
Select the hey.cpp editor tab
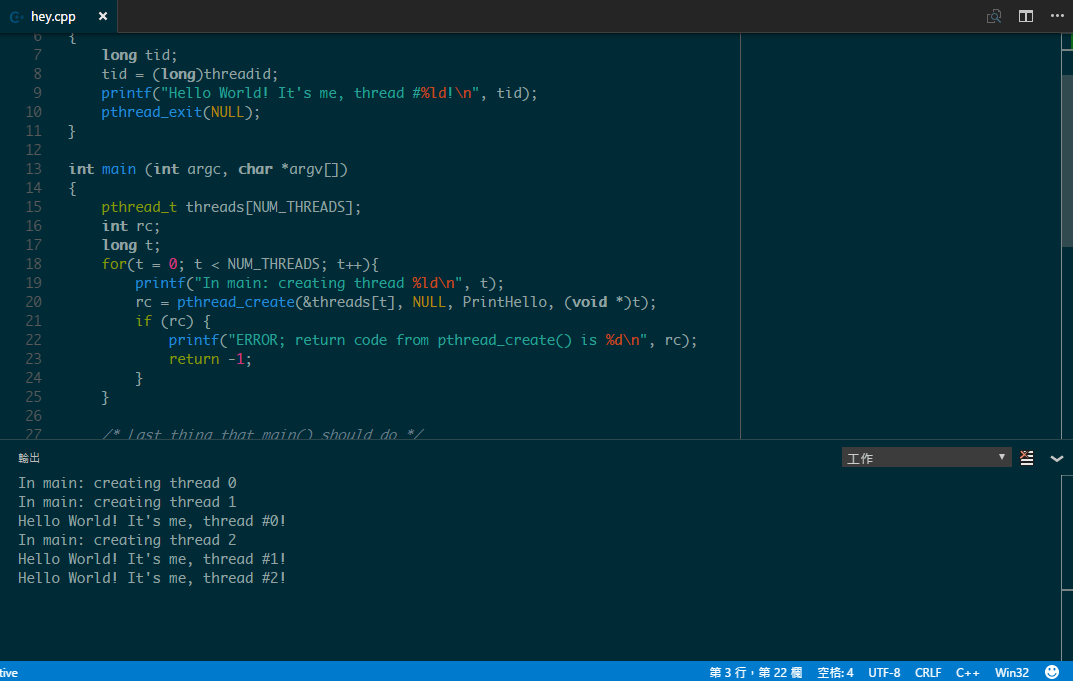(50, 16)
